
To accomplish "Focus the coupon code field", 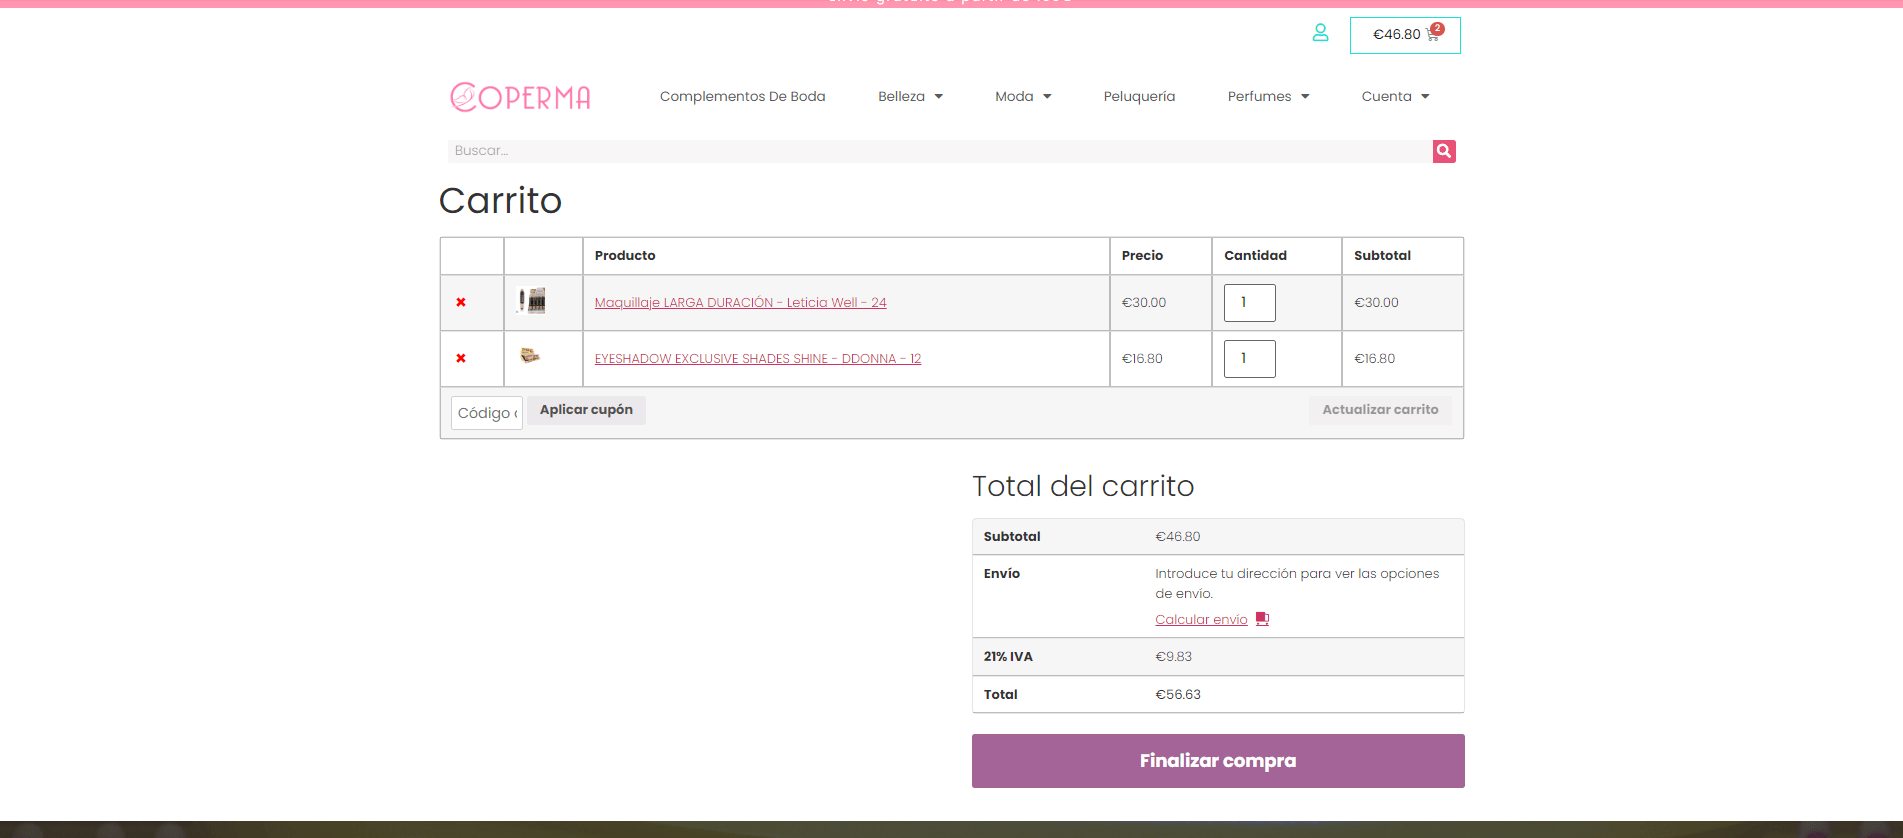I will tap(487, 413).
